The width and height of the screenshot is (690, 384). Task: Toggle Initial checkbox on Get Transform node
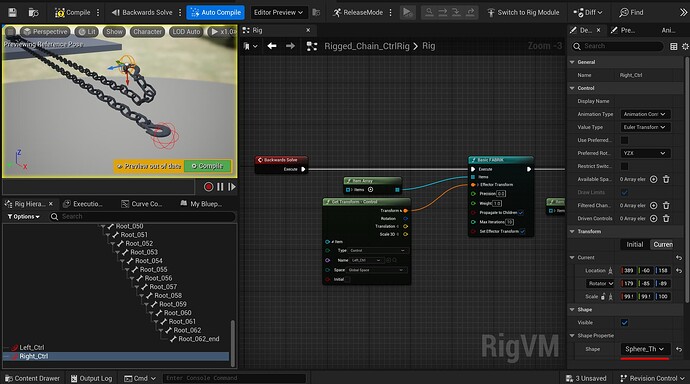[x=348, y=279]
